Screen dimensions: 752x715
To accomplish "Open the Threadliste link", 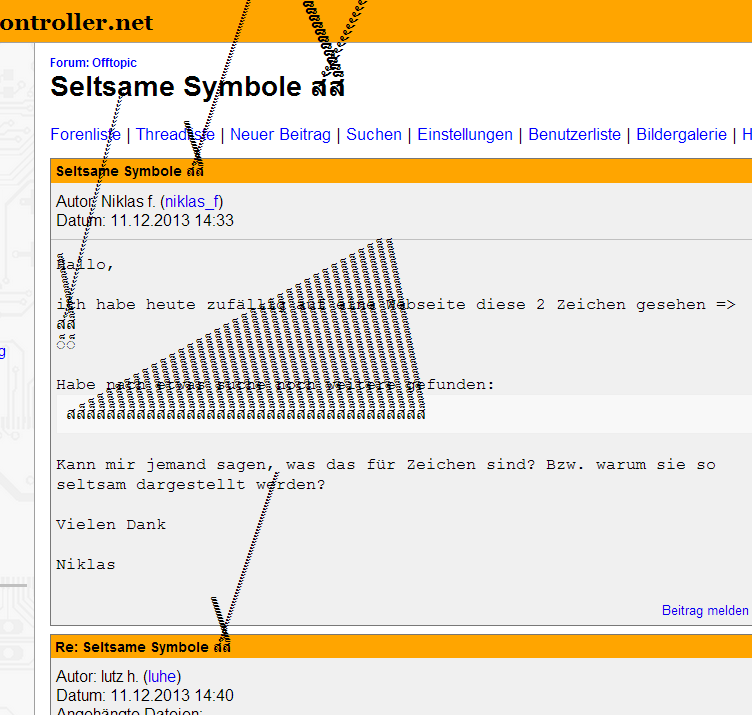I will [x=175, y=134].
